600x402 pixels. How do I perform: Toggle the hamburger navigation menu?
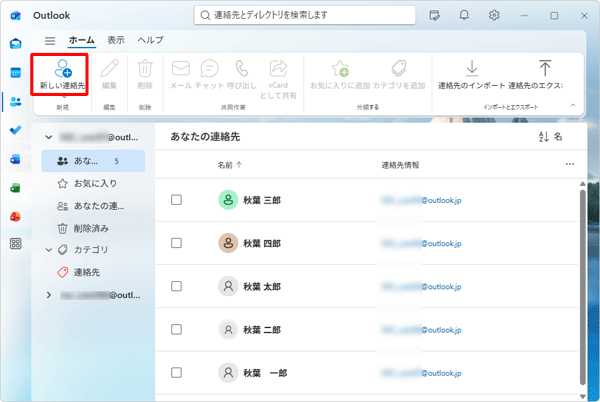coord(50,40)
